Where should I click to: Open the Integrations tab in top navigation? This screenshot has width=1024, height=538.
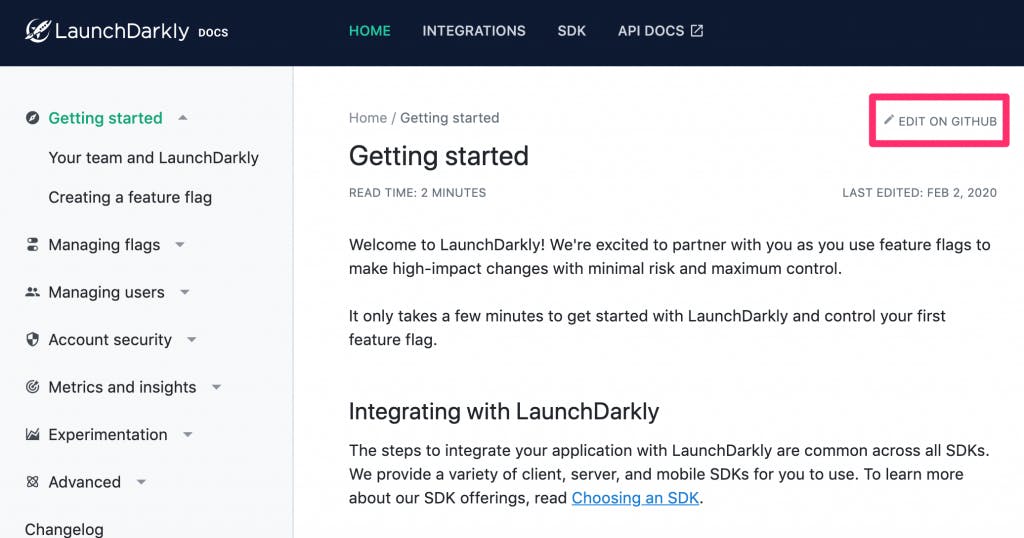474,31
